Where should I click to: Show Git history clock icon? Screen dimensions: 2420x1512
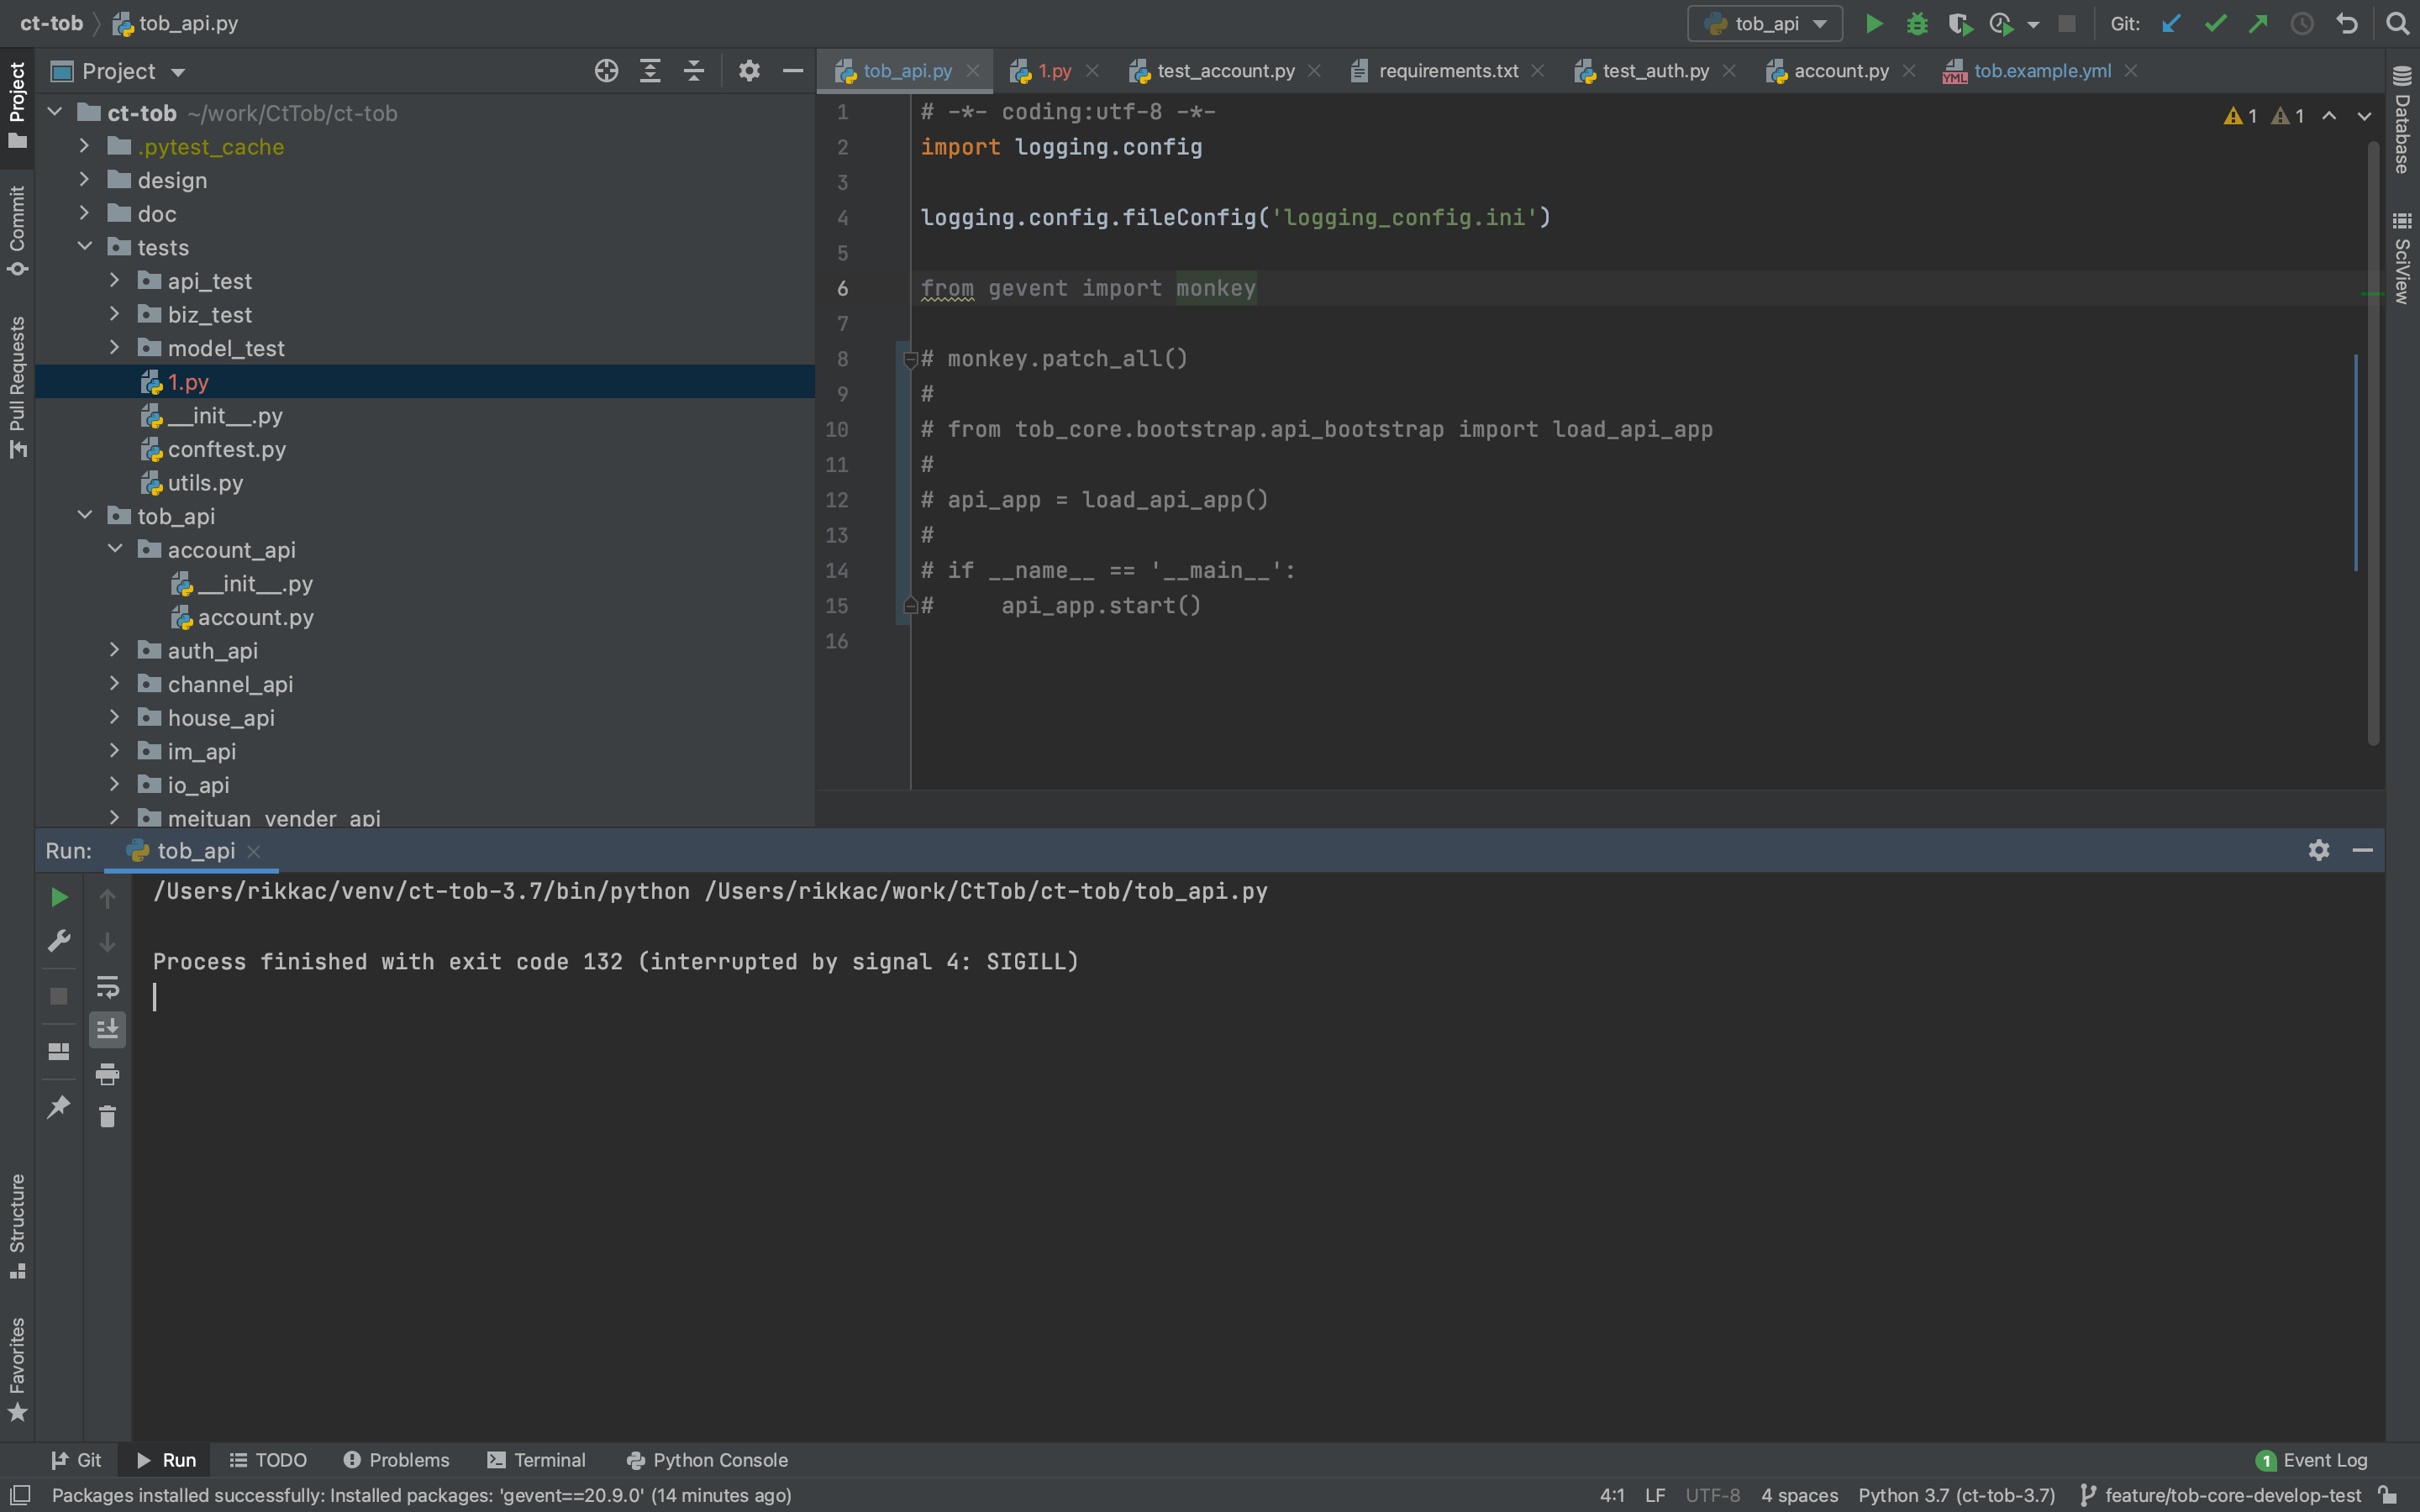(2302, 24)
